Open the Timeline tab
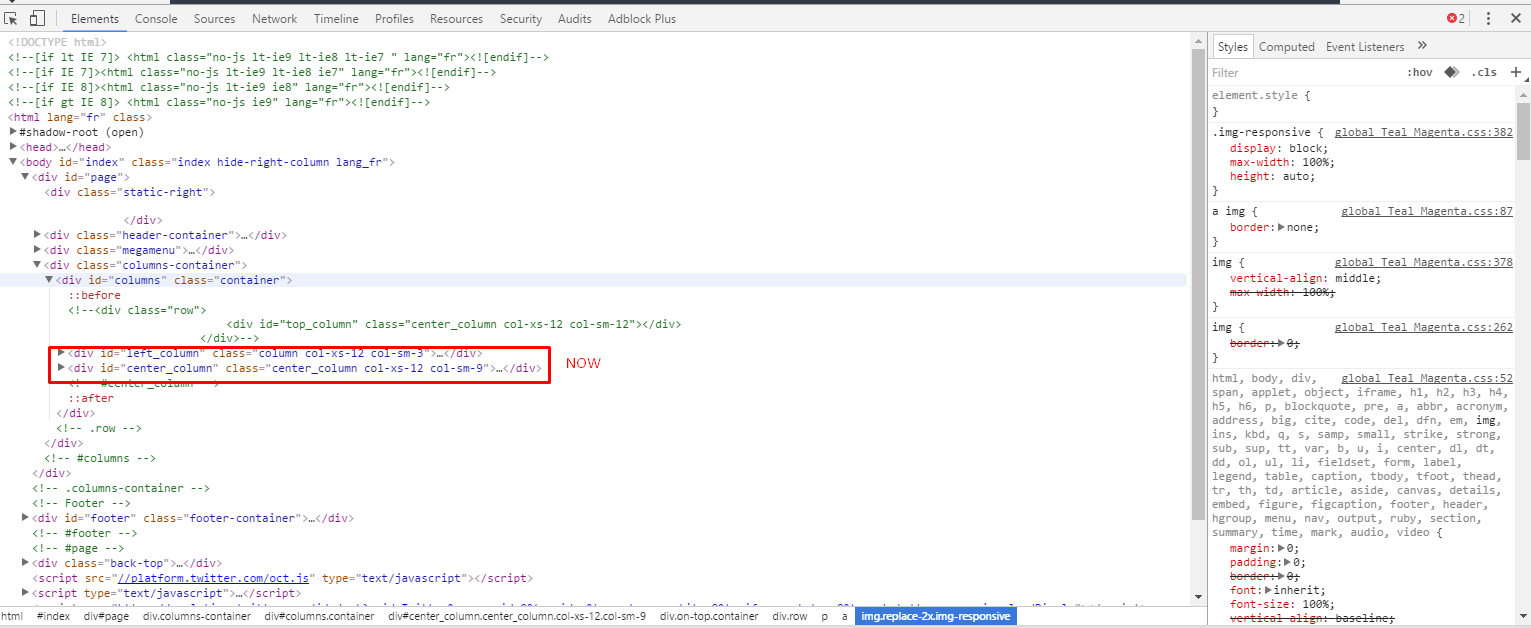The image size is (1531, 628). (336, 18)
